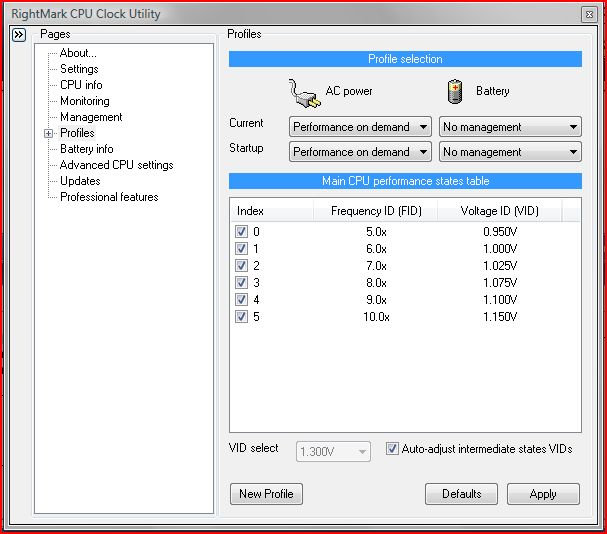Select Profiles in the pages tree

77,133
